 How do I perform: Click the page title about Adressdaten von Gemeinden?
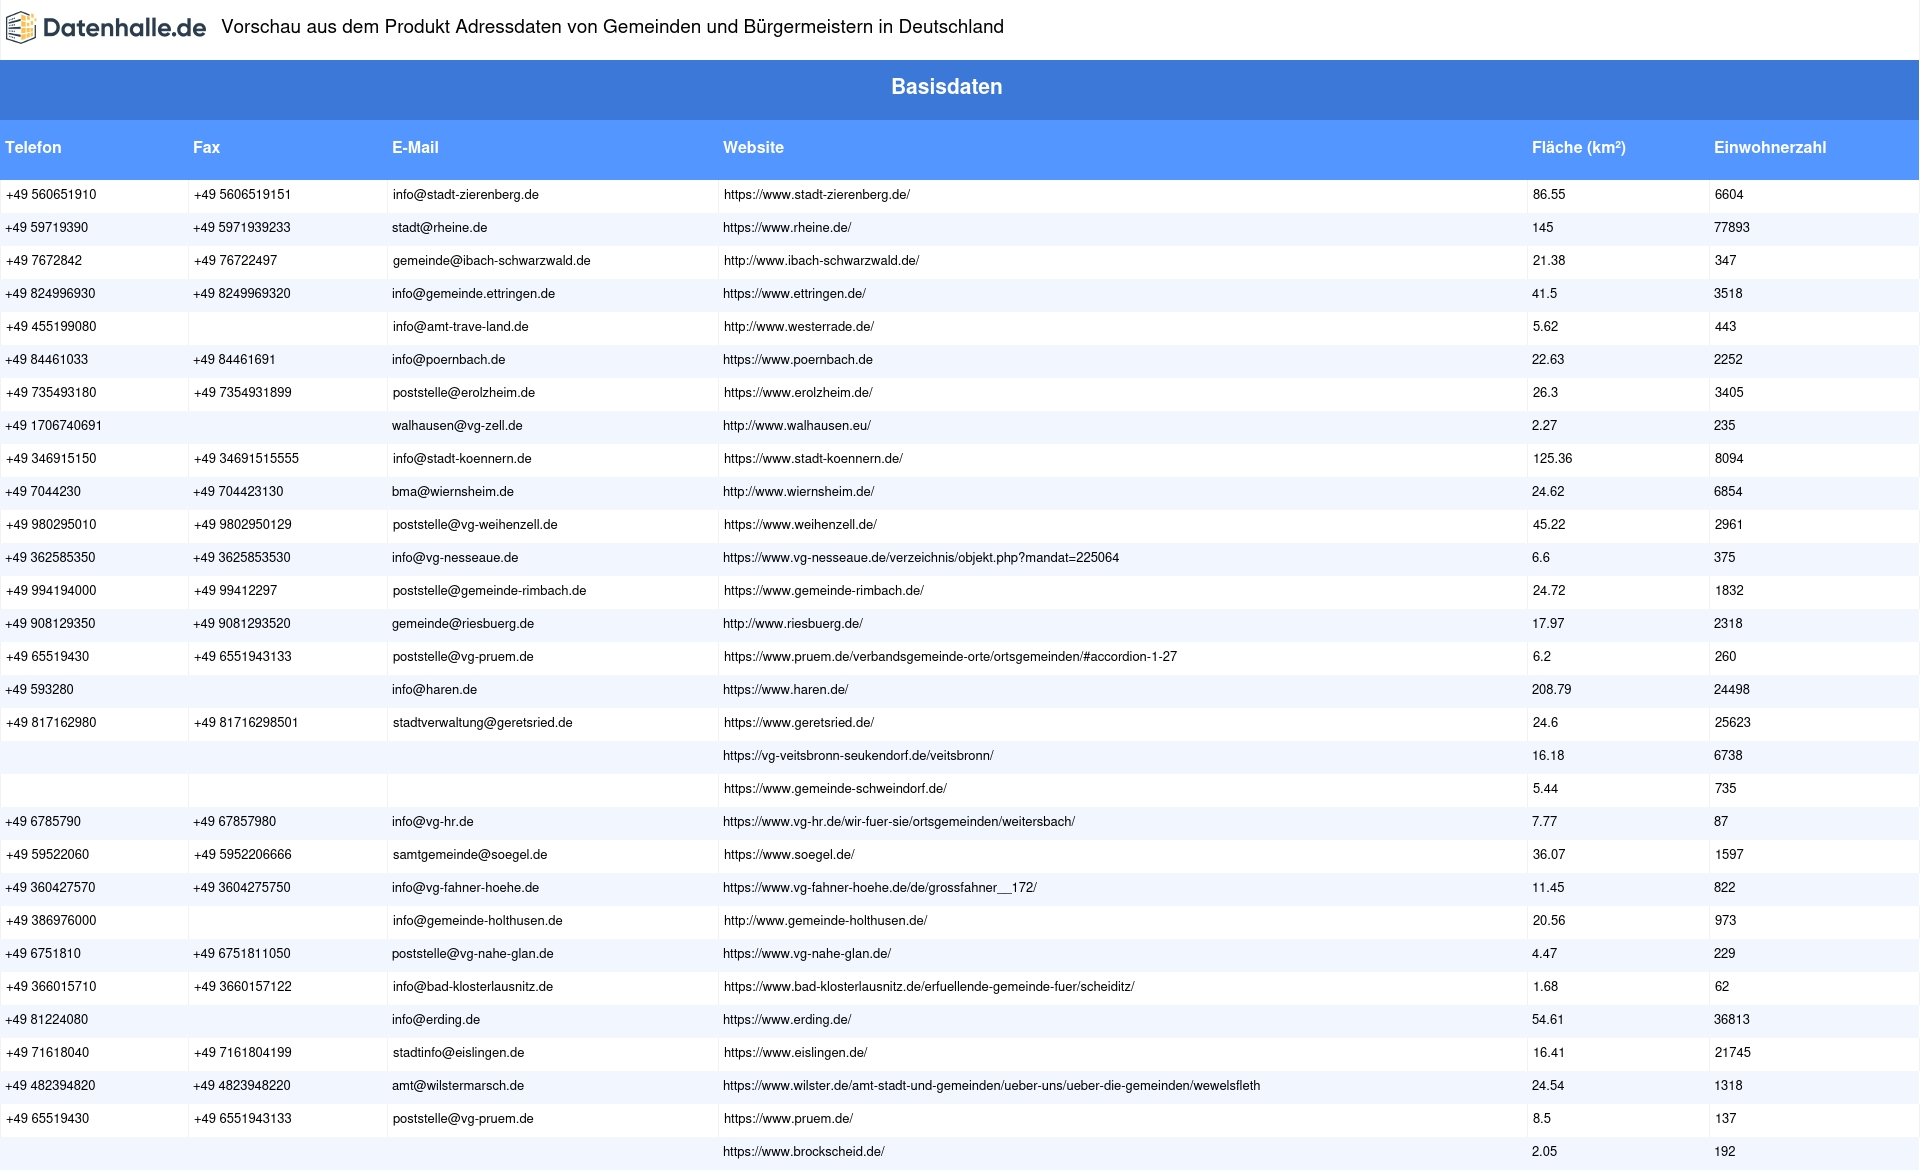(x=612, y=27)
